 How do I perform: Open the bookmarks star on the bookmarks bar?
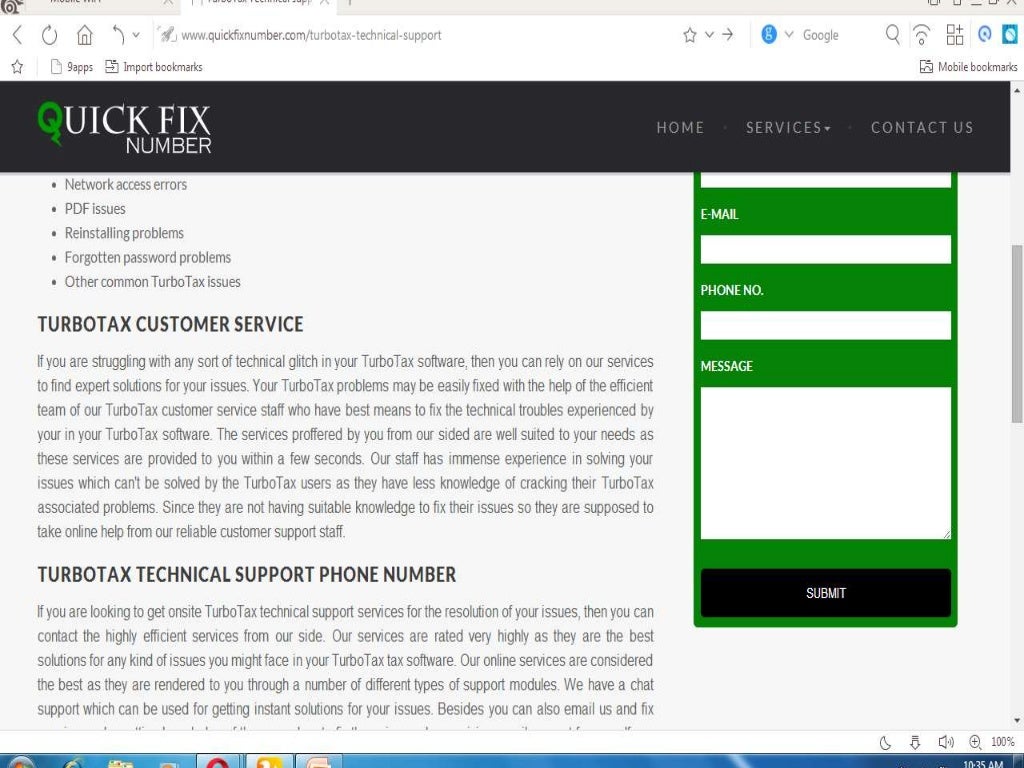pos(18,67)
